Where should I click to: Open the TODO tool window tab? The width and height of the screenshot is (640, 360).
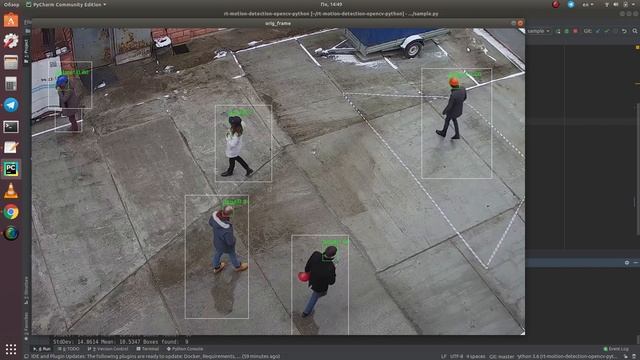69,349
